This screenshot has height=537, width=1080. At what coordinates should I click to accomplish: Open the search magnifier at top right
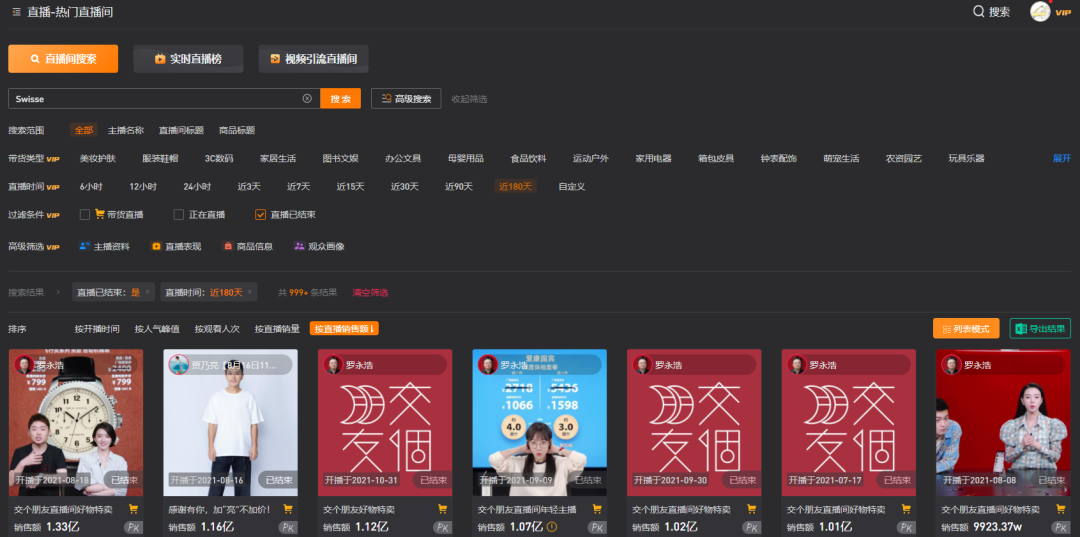978,11
